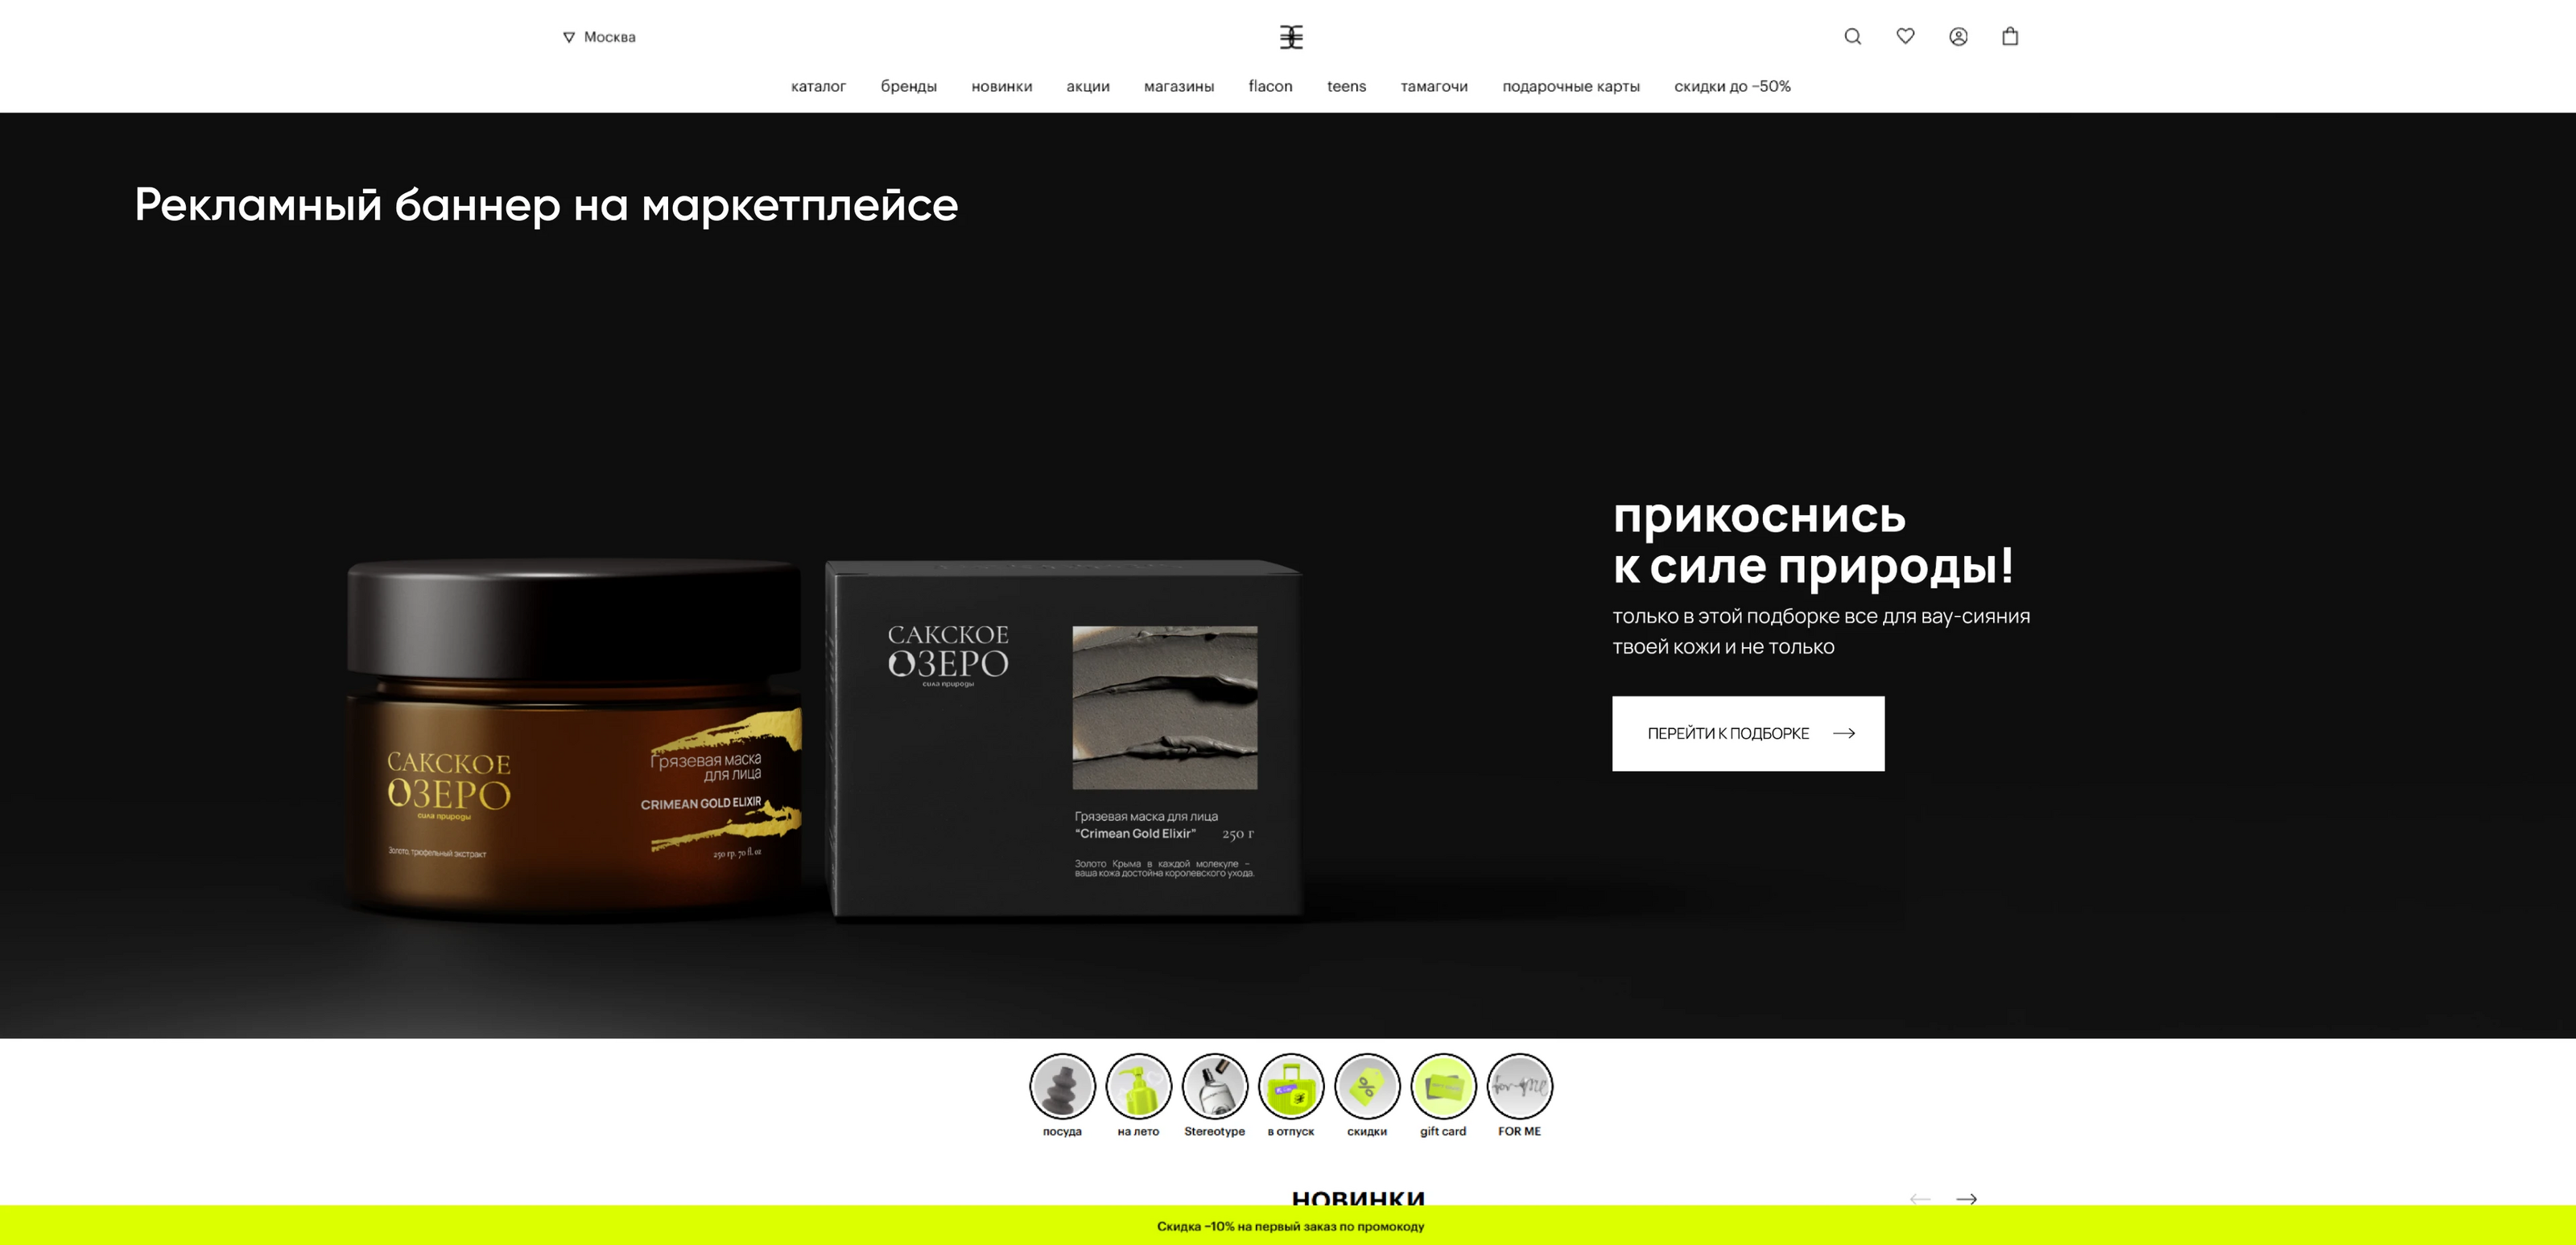Go to 'подарочные карты' menu item
The image size is (2576, 1245).
1570,86
